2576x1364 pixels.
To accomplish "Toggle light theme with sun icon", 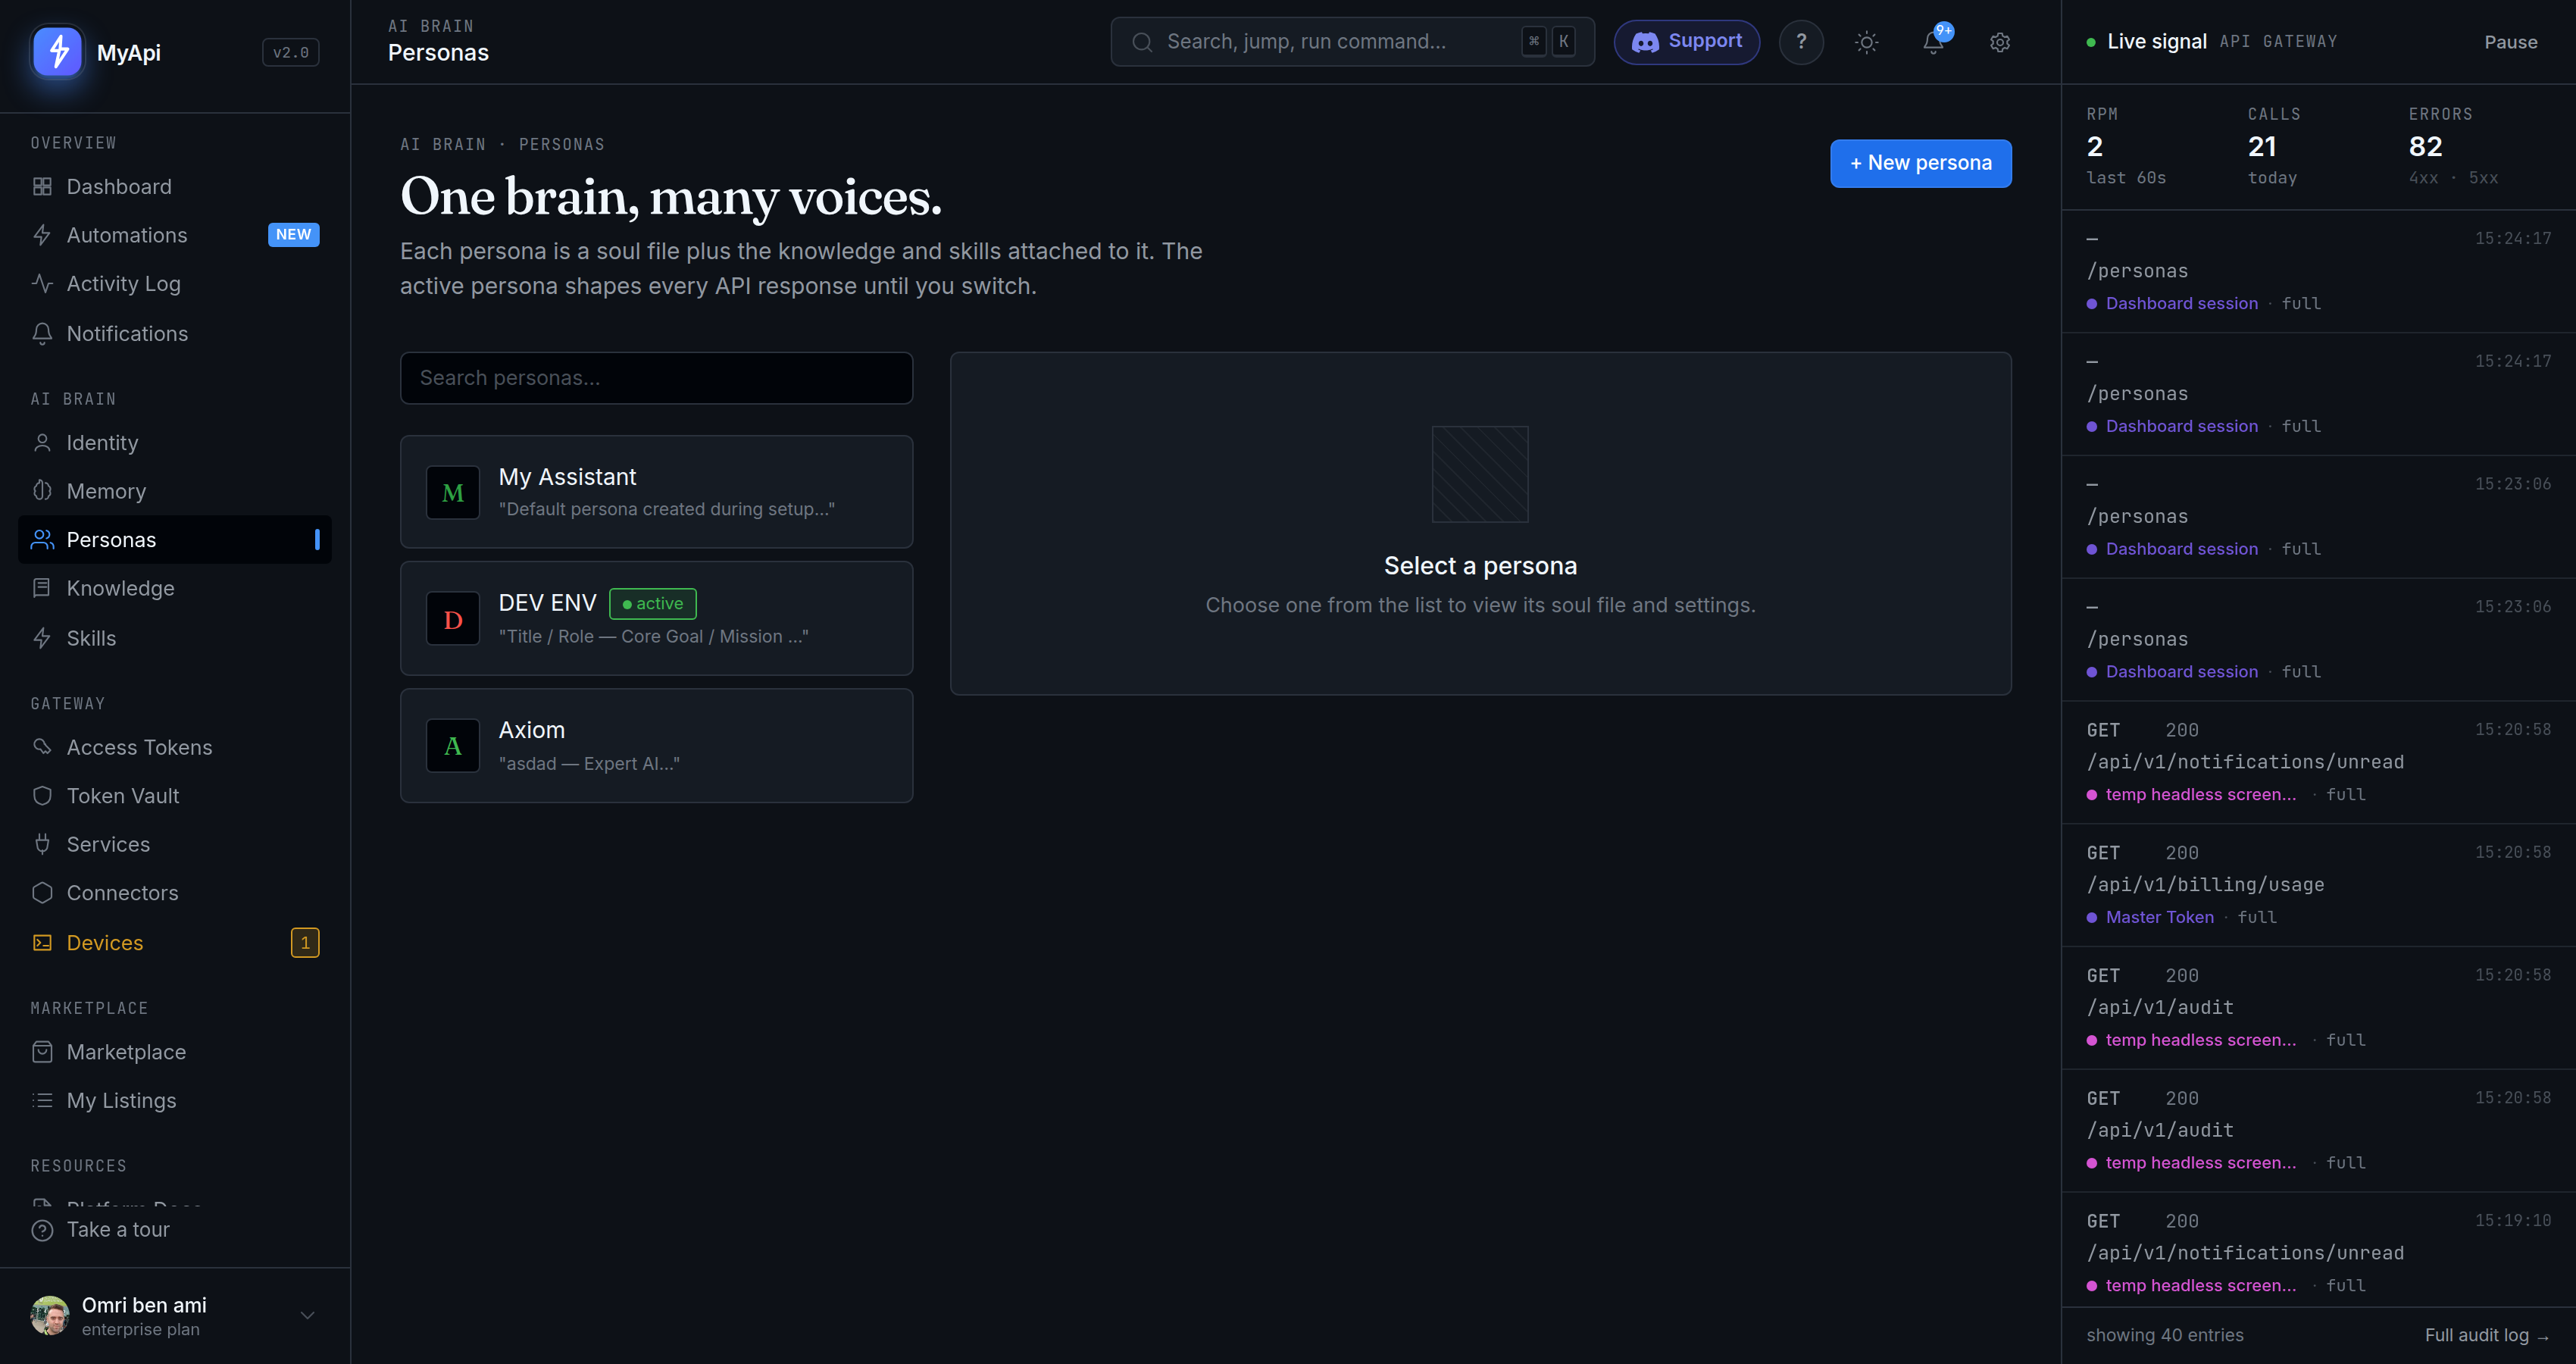I will coord(1866,42).
